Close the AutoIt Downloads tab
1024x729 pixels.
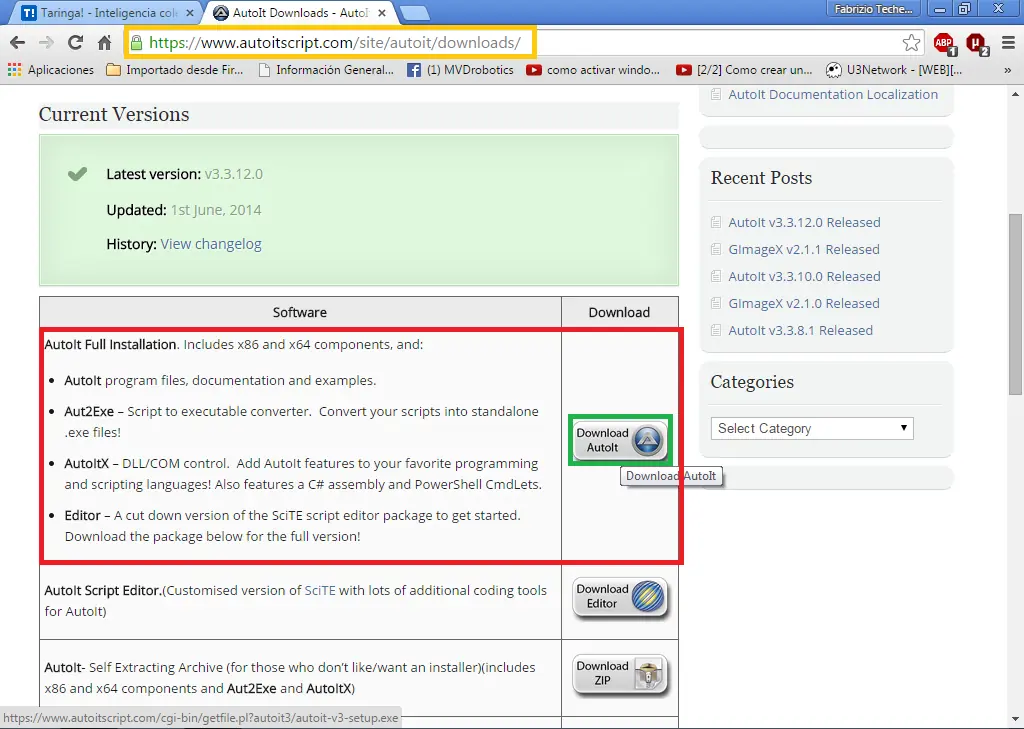coord(382,12)
